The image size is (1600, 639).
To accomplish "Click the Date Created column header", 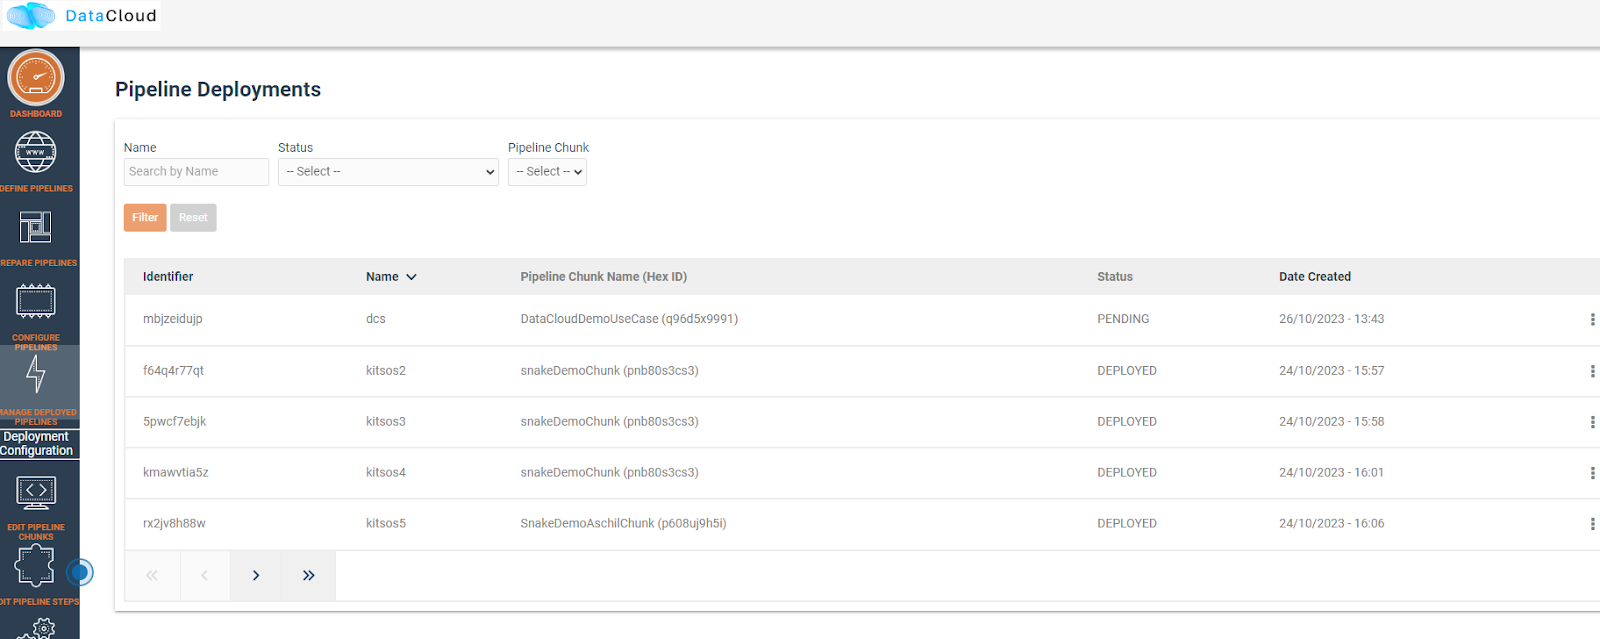I will tap(1315, 277).
